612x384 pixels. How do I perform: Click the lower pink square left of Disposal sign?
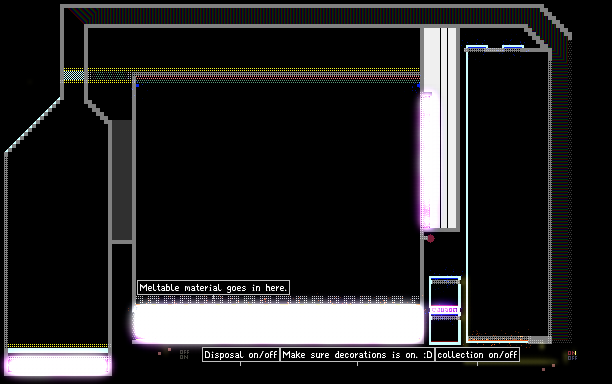pos(160,354)
